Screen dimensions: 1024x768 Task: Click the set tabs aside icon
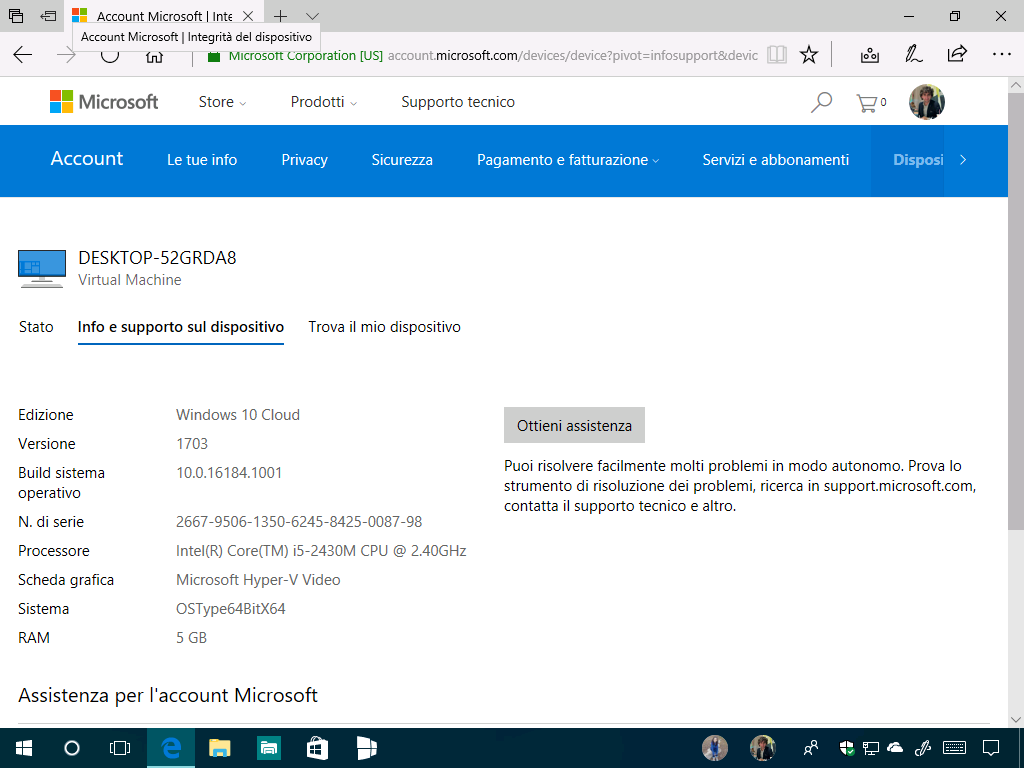pyautogui.click(x=48, y=16)
